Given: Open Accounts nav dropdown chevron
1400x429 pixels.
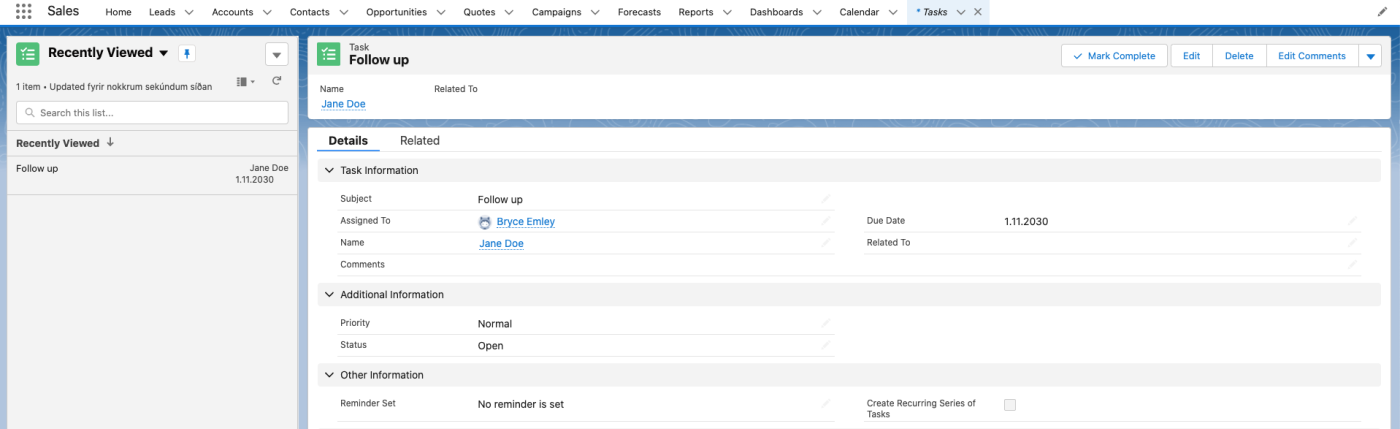Looking at the screenshot, I should click(x=267, y=12).
